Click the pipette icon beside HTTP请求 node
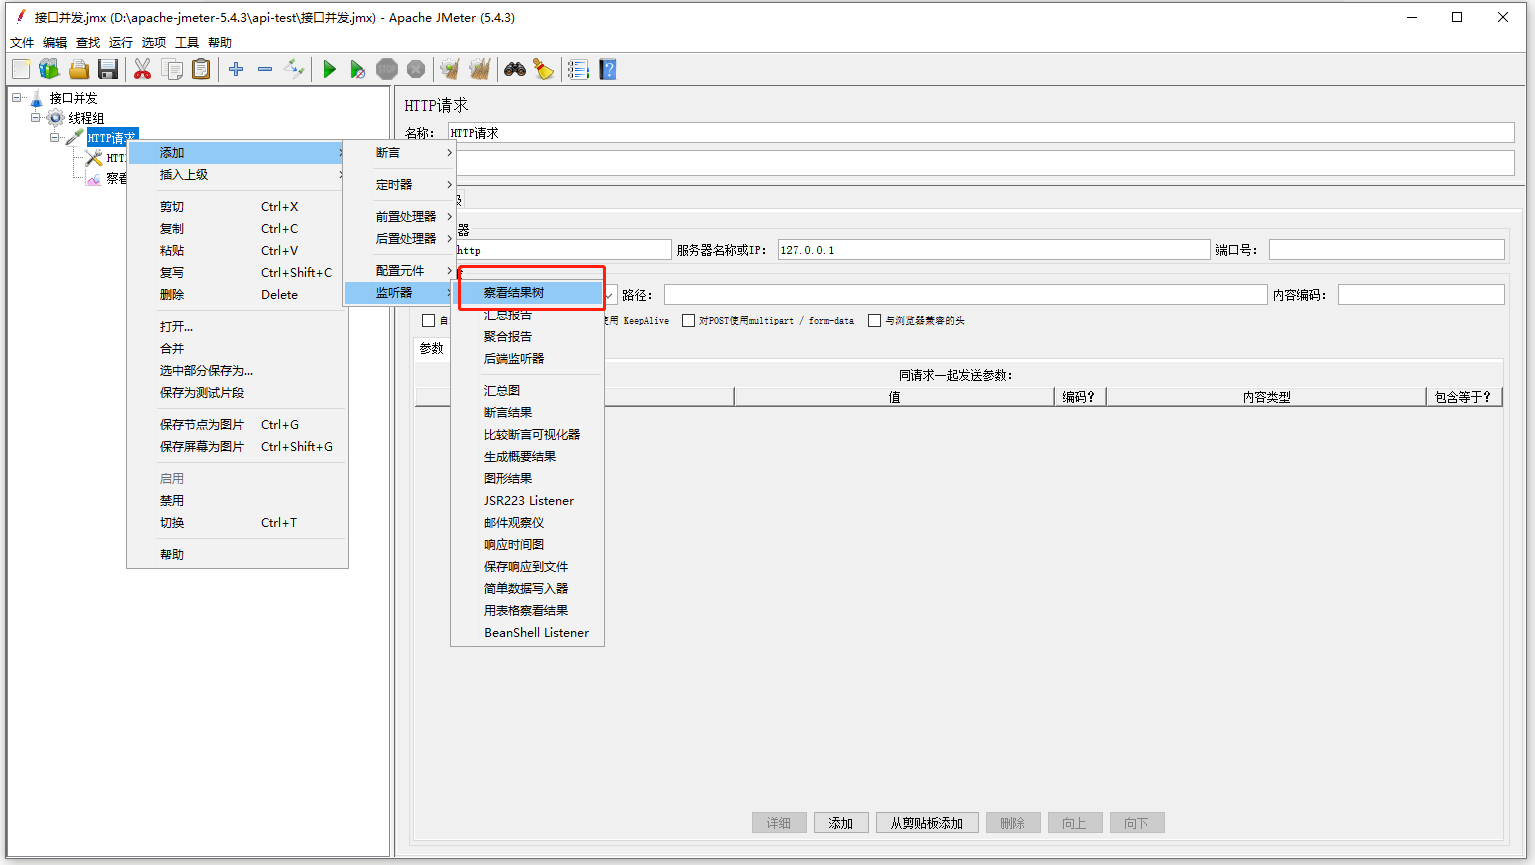Viewport: 1535px width, 865px height. coord(74,138)
